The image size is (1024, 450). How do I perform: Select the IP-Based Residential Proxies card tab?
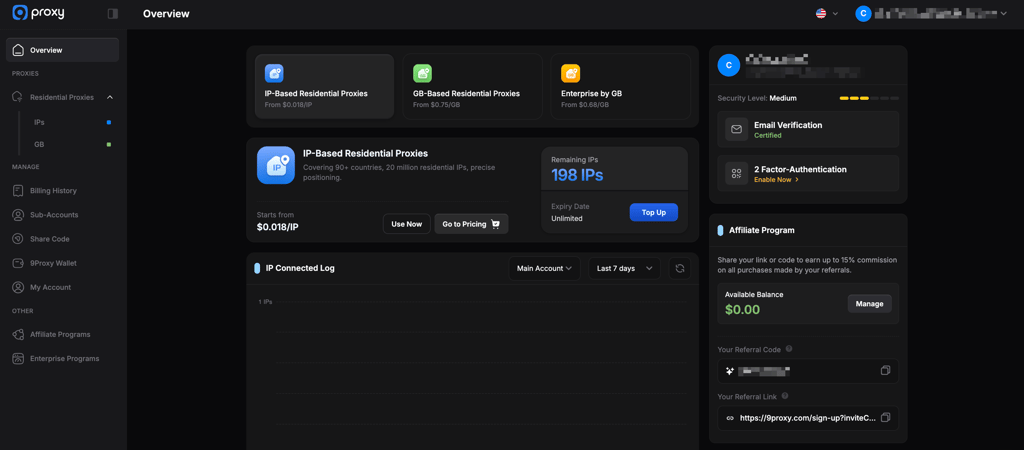pos(325,86)
